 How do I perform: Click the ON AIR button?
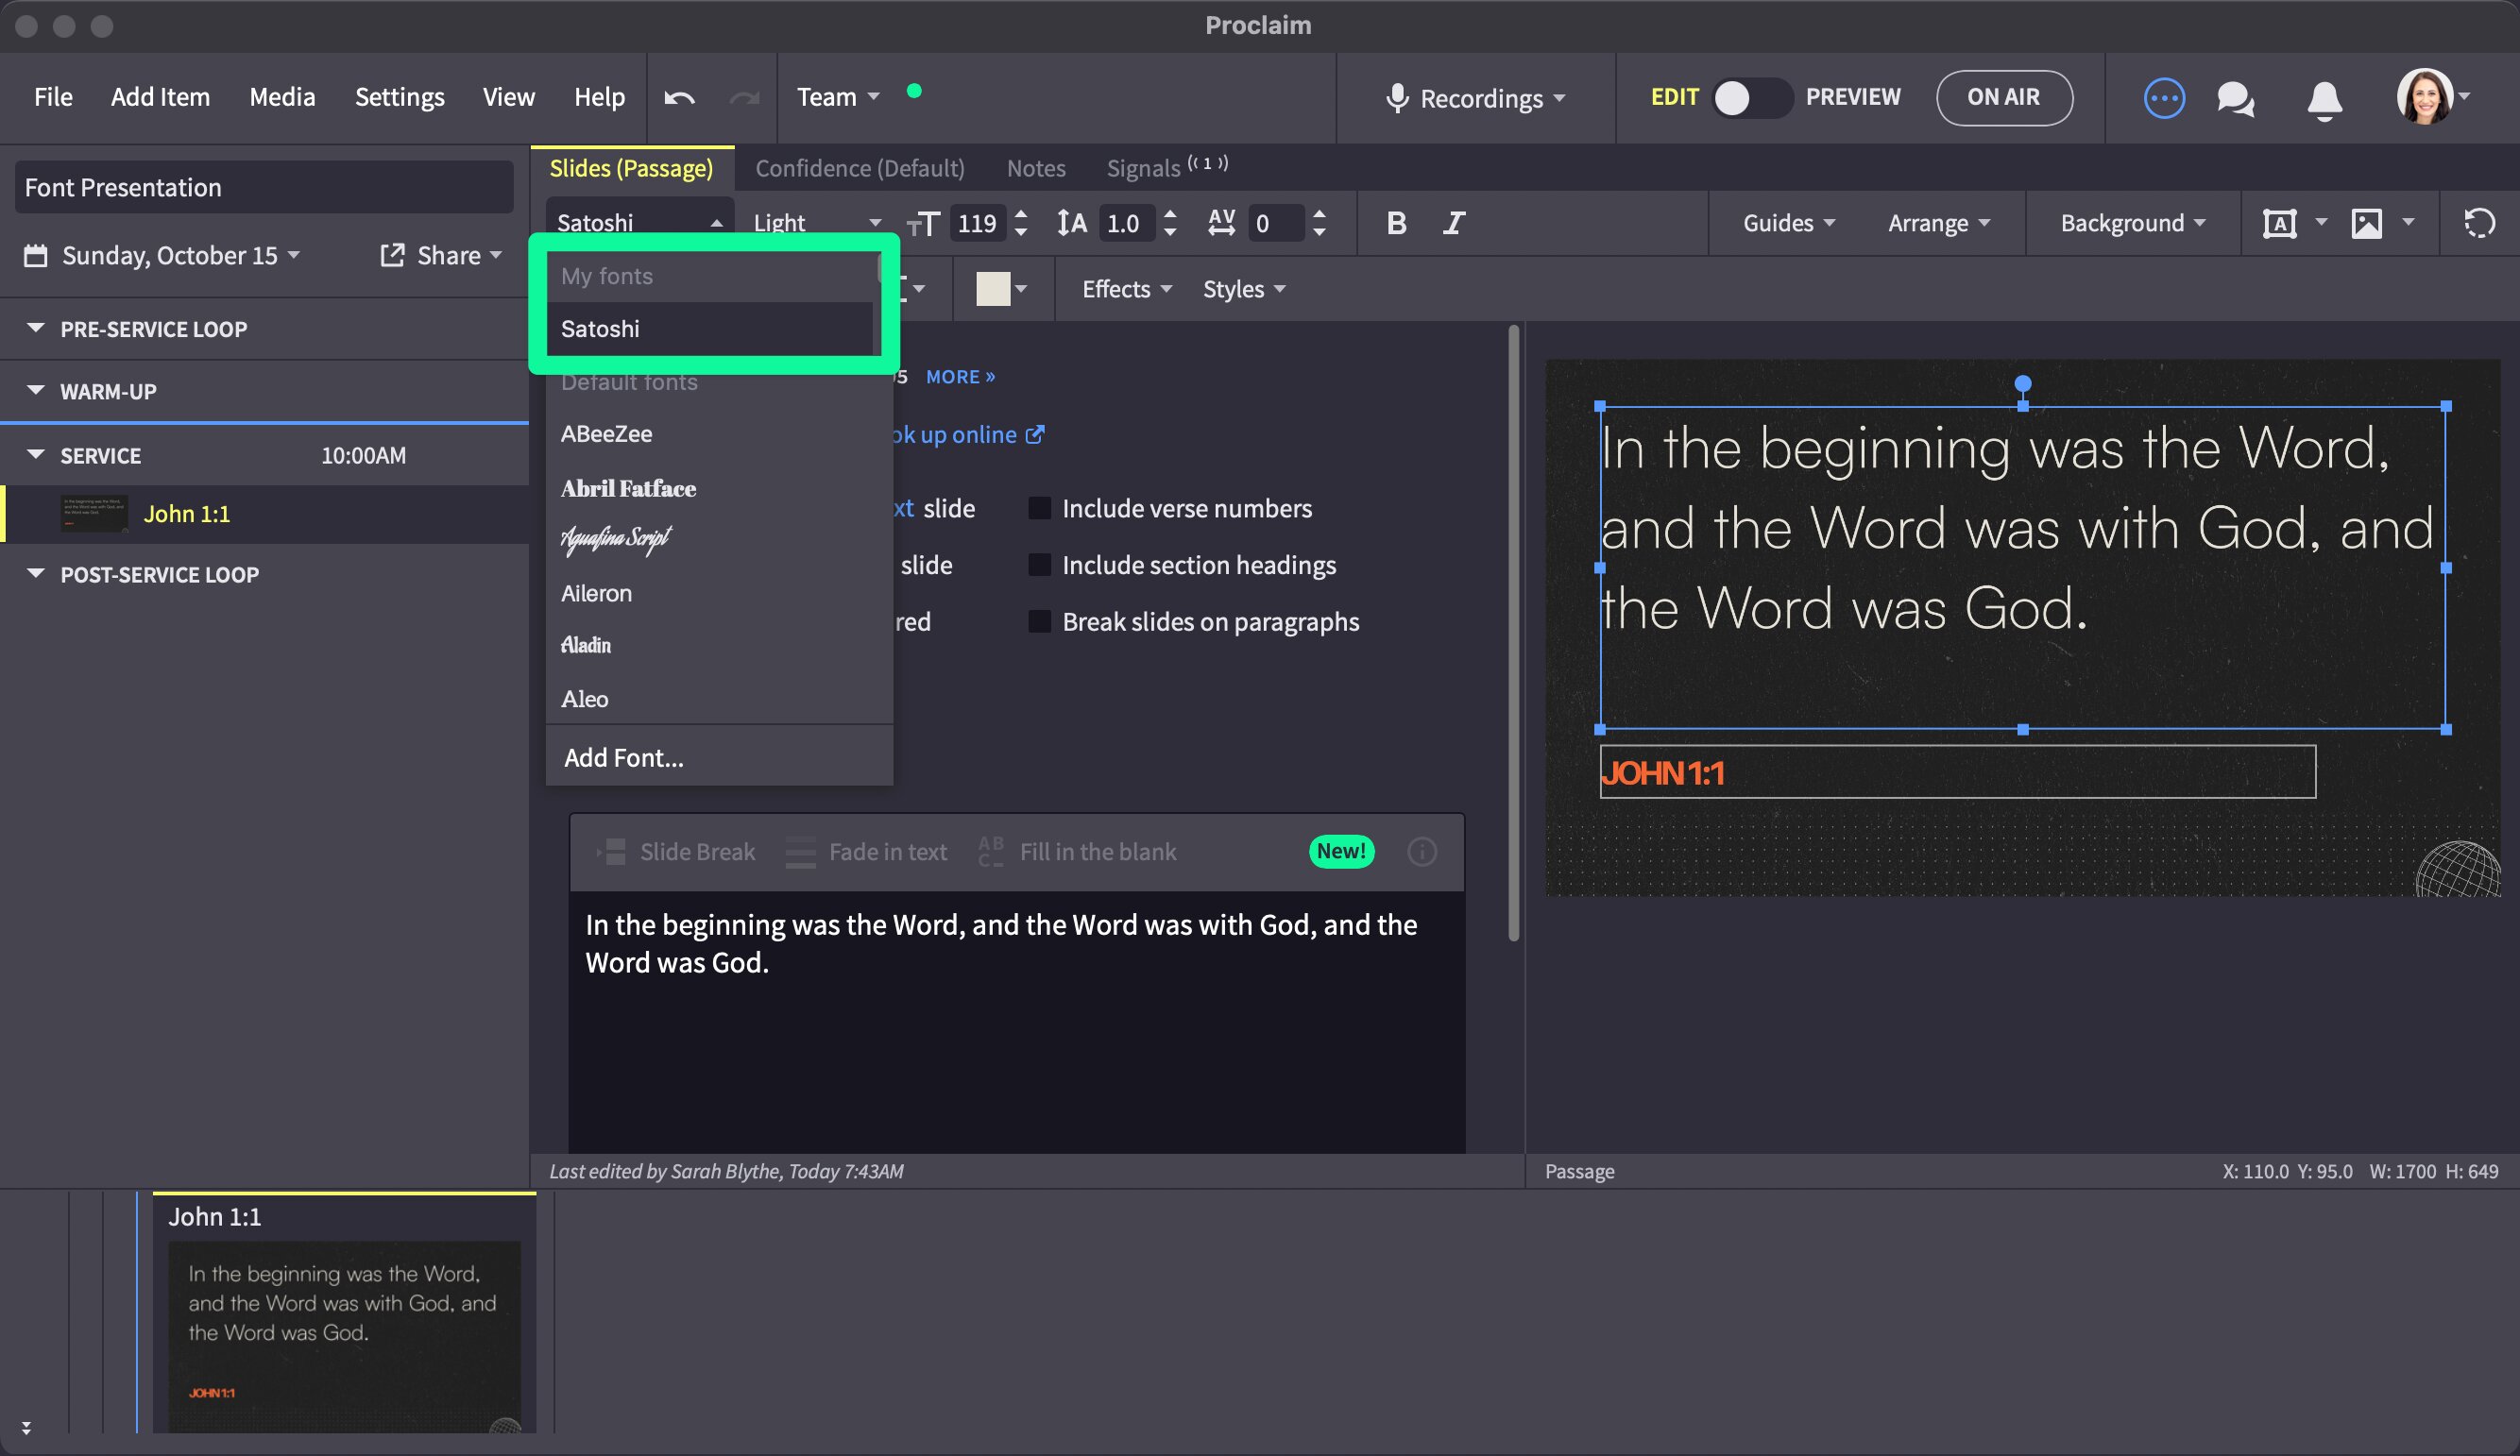2003,97
